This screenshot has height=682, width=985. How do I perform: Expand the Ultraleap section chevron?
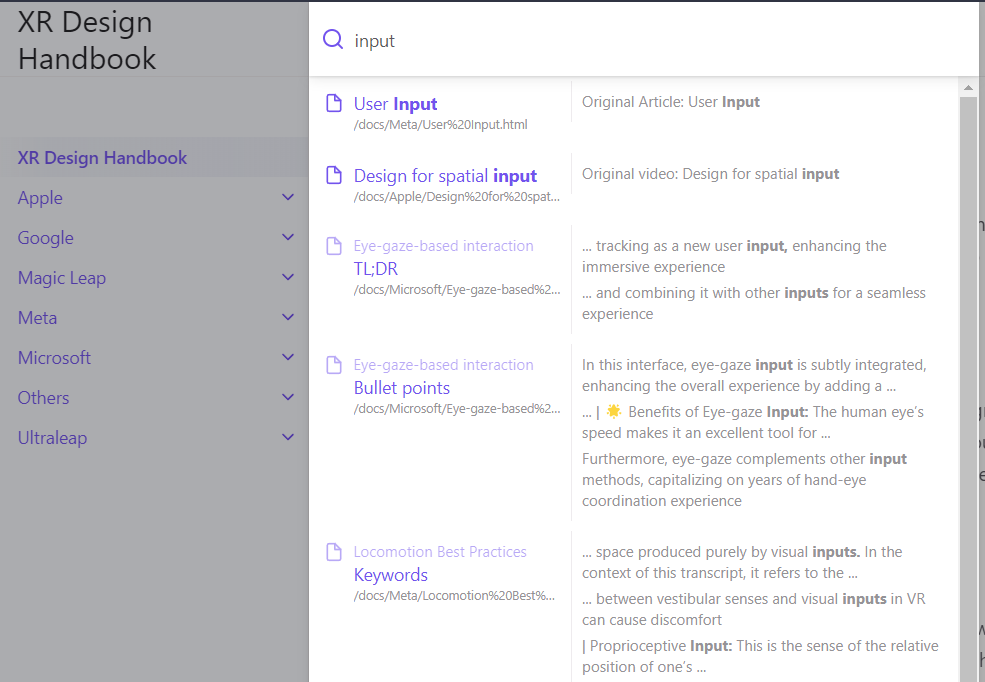pyautogui.click(x=288, y=437)
